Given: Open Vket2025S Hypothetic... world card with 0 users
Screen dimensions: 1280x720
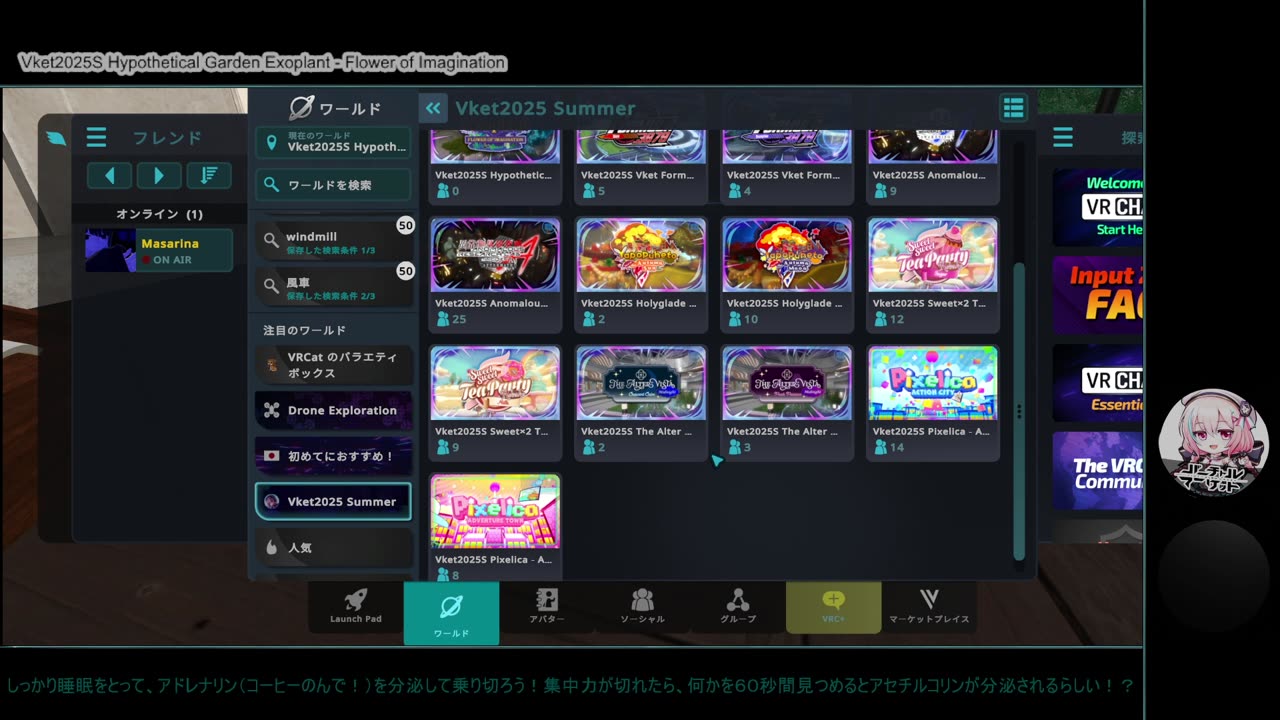Looking at the screenshot, I should [495, 165].
